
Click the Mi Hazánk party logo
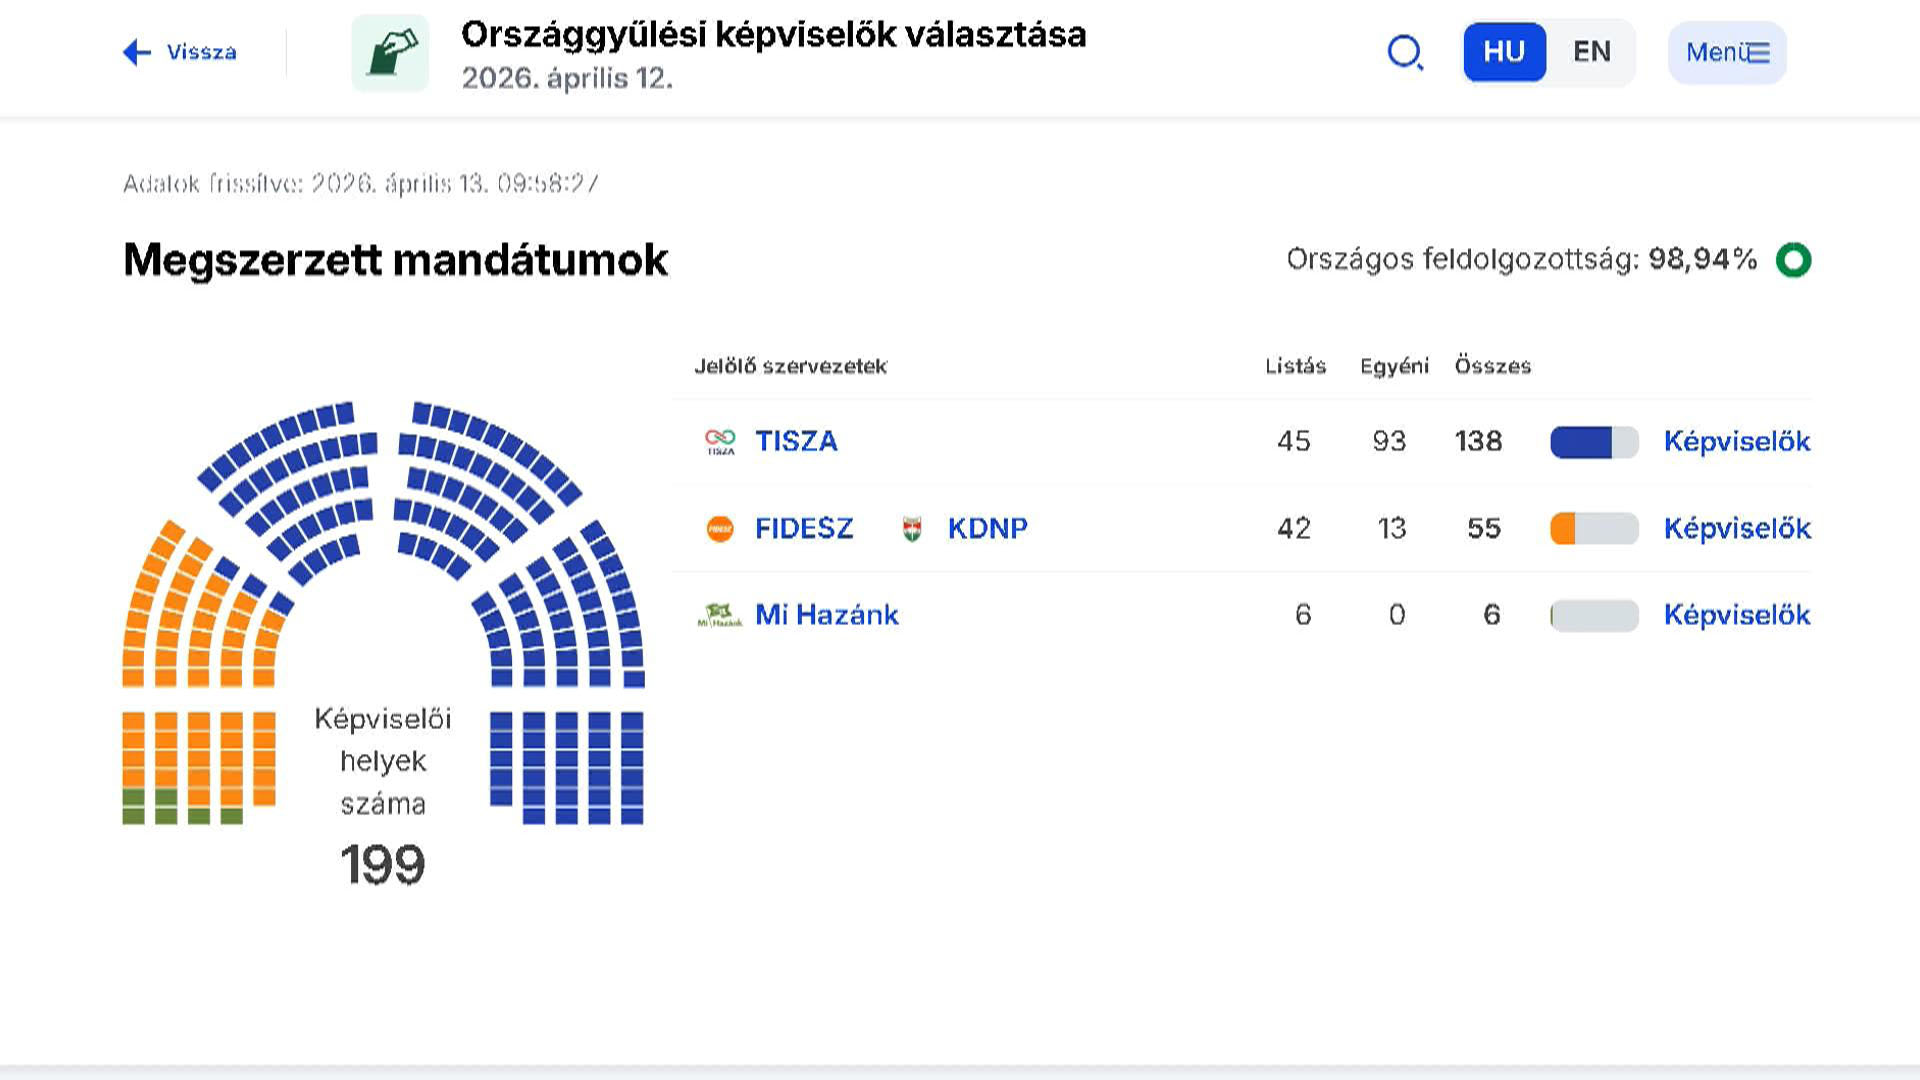[720, 615]
